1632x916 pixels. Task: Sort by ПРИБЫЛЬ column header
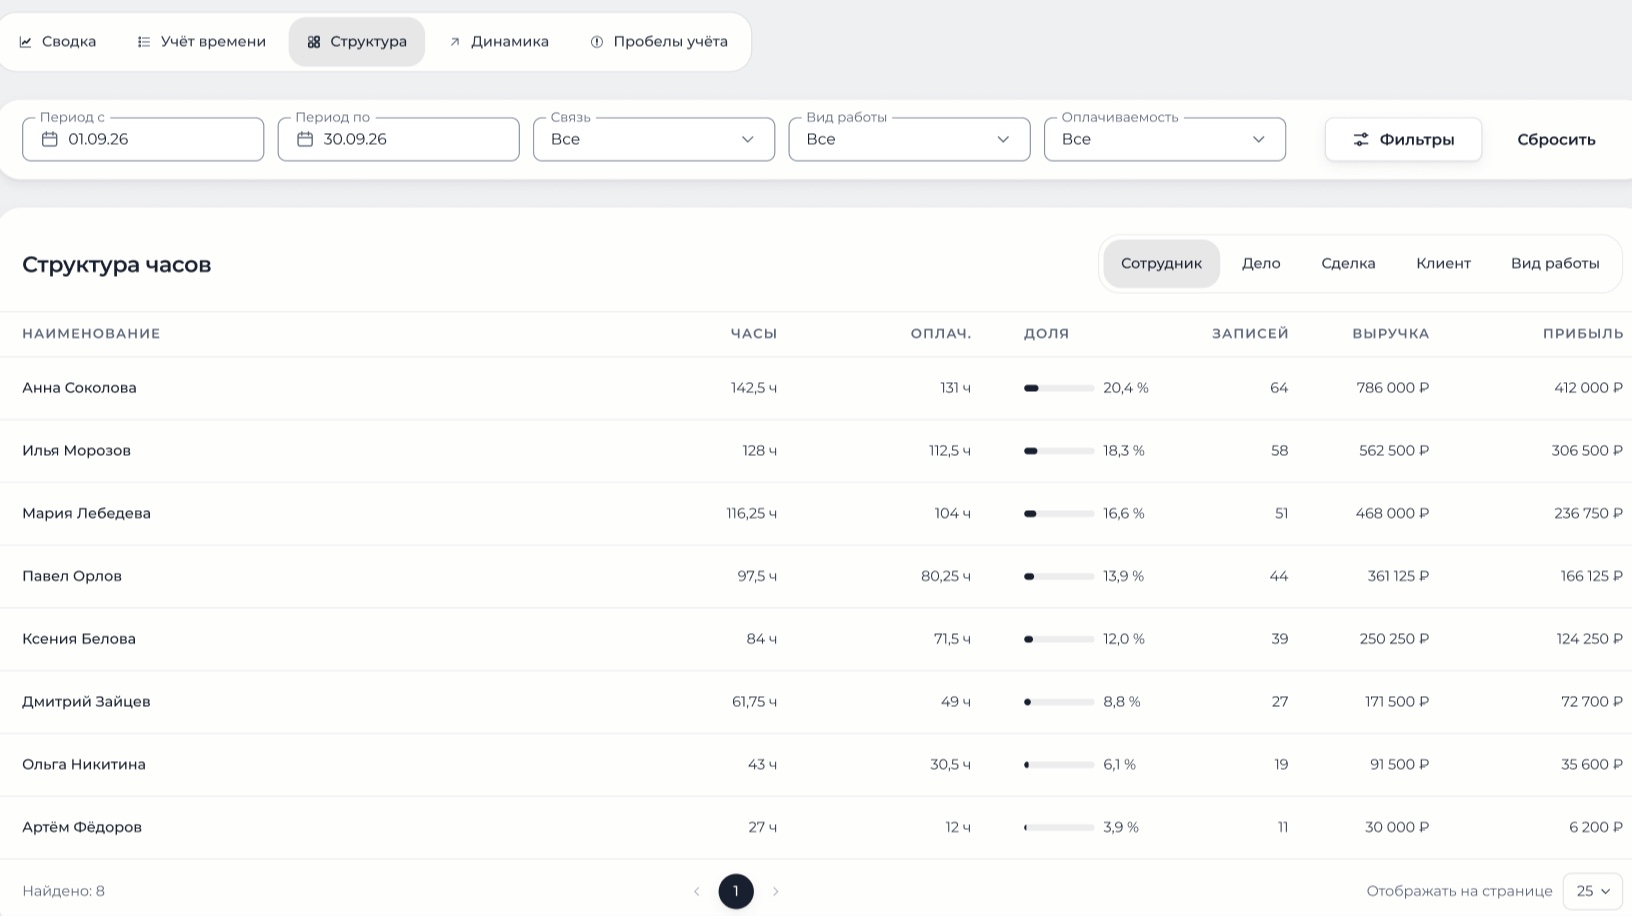click(x=1582, y=334)
